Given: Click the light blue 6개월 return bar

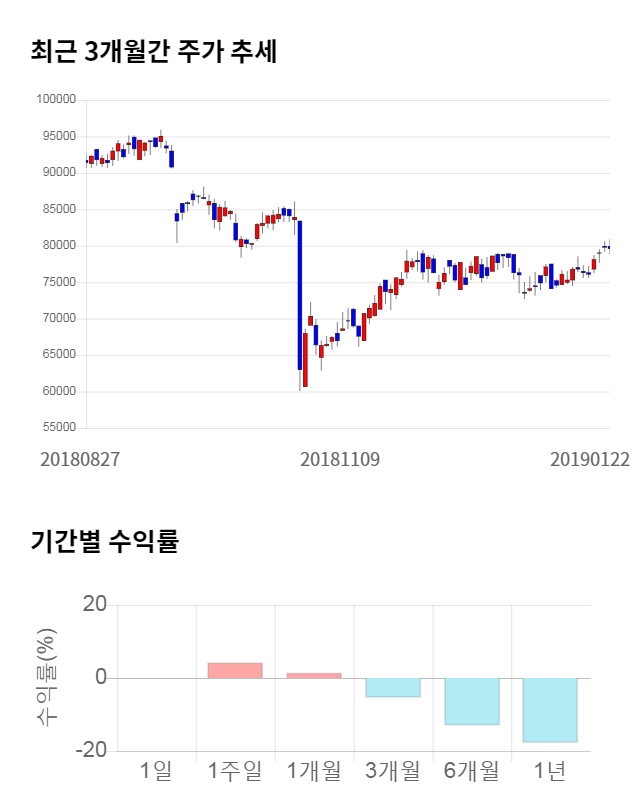Looking at the screenshot, I should click(x=472, y=701).
